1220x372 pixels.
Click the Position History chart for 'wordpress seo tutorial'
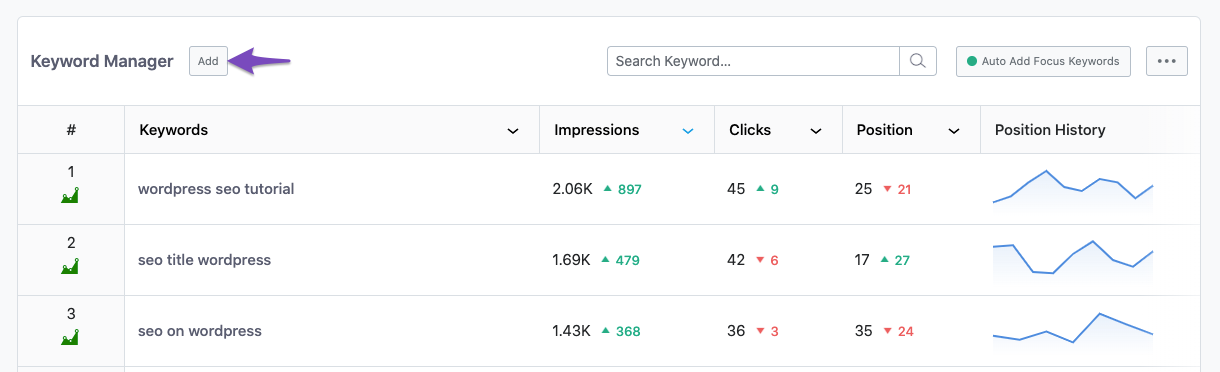1073,190
